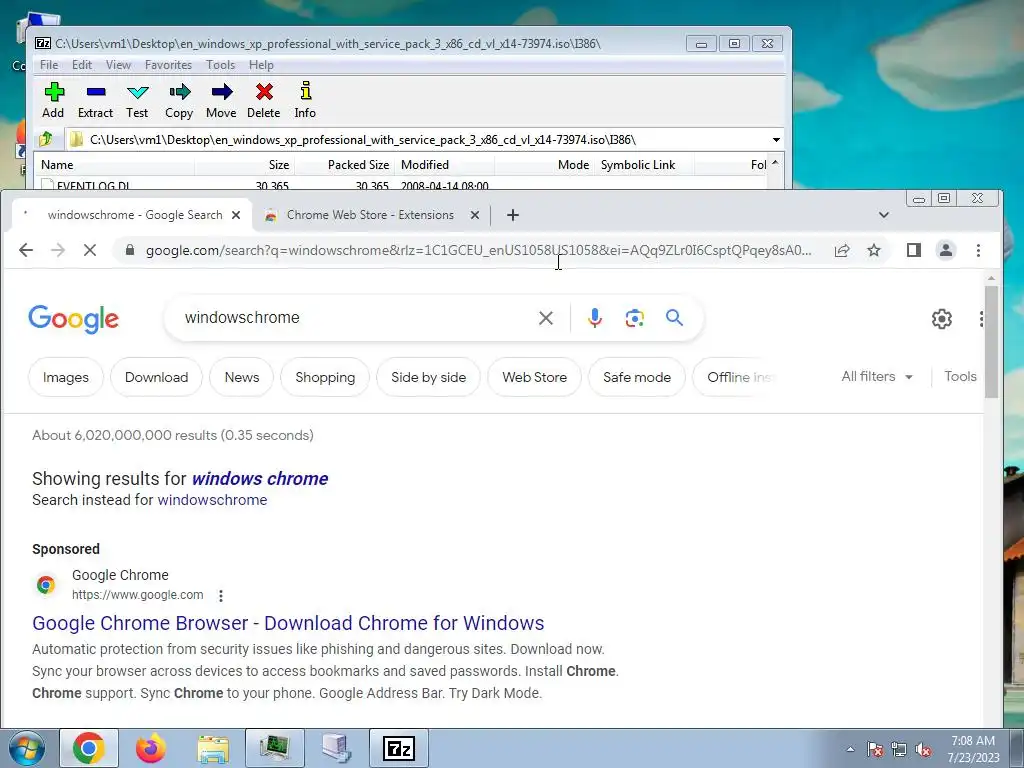Viewport: 1024px width, 768px height.
Task: Sort 7-Zip list by Mode column
Action: click(545, 165)
